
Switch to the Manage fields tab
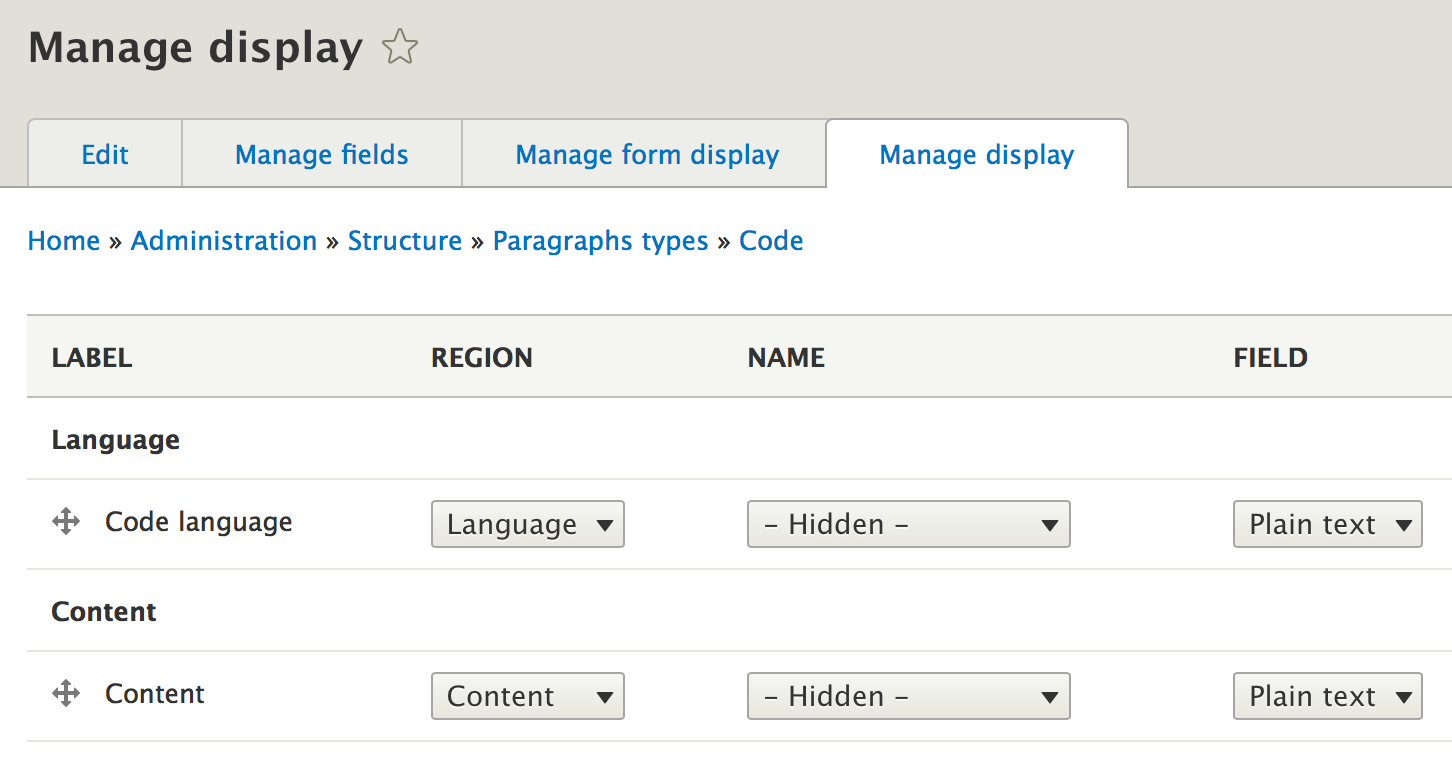tap(321, 154)
